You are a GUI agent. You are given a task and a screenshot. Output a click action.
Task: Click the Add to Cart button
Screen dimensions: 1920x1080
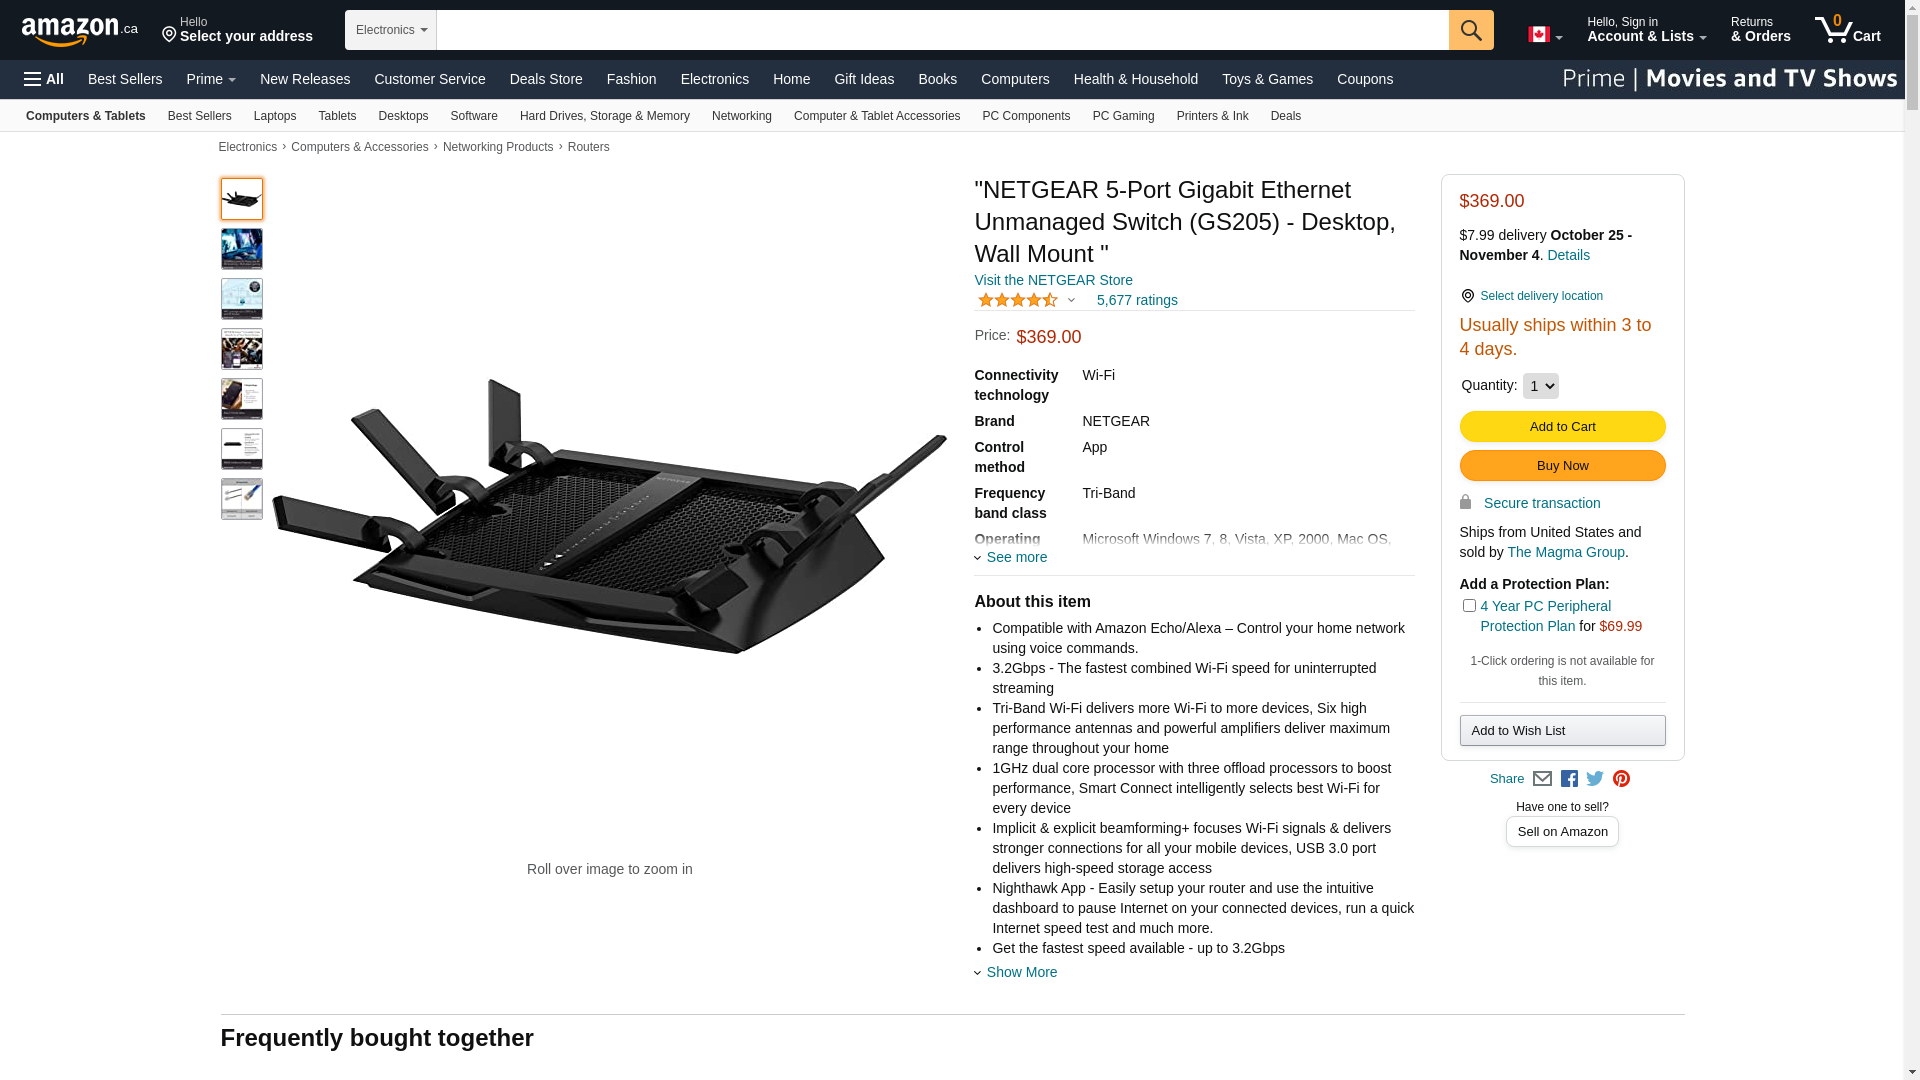pyautogui.click(x=1562, y=427)
